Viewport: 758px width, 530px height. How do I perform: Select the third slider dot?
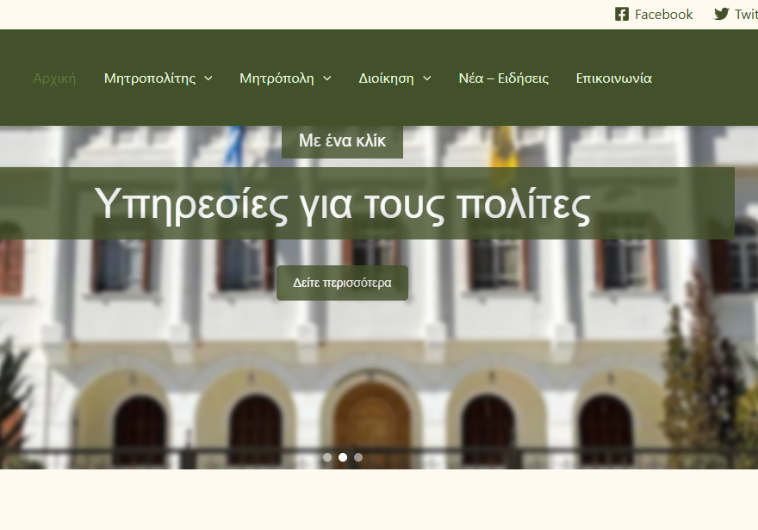tap(358, 457)
